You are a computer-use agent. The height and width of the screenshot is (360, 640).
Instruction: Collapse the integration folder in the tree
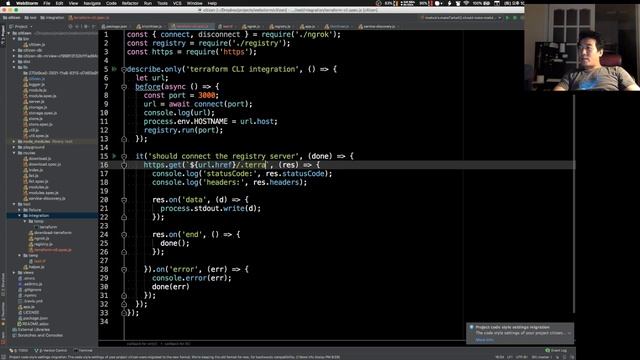click(x=20, y=216)
